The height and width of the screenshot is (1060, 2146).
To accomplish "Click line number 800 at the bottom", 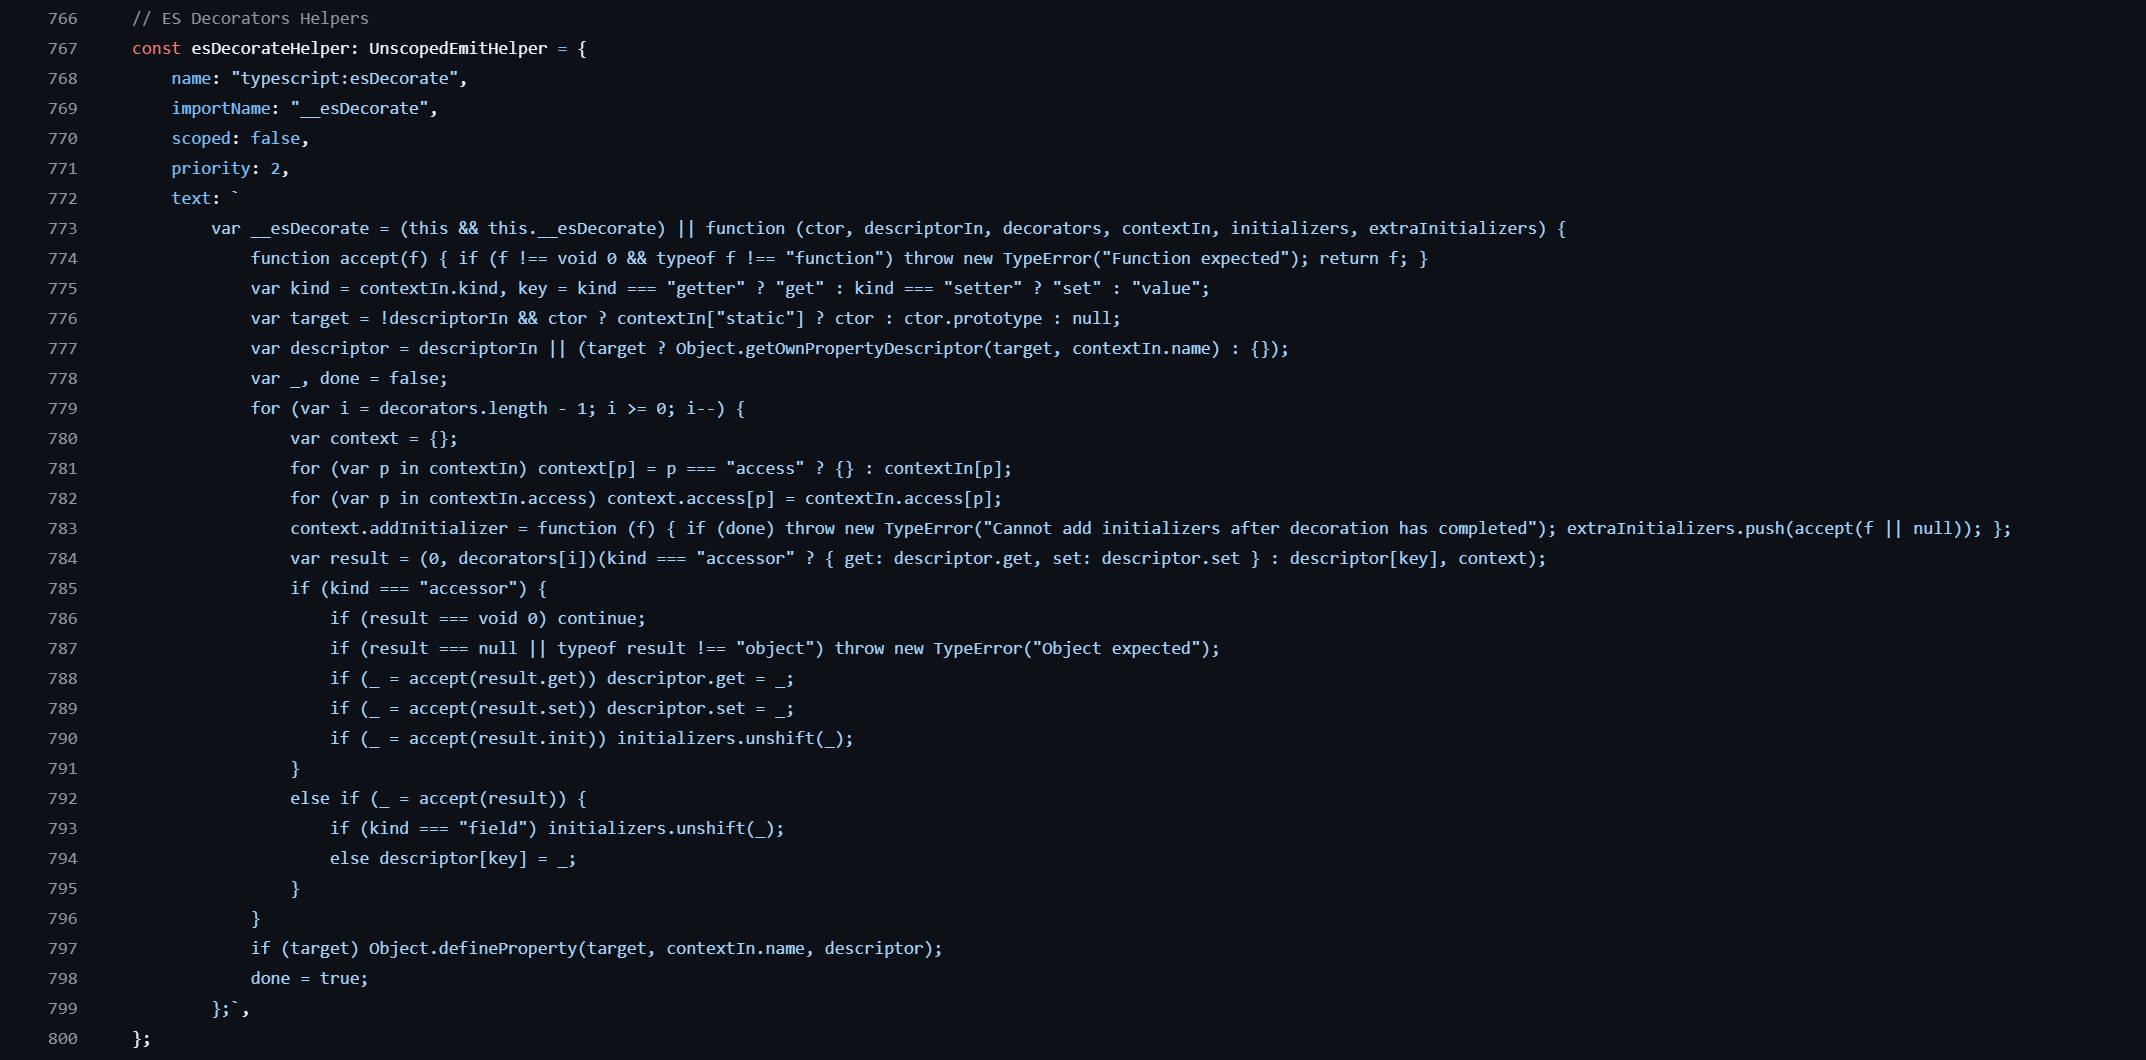I will pyautogui.click(x=62, y=1038).
